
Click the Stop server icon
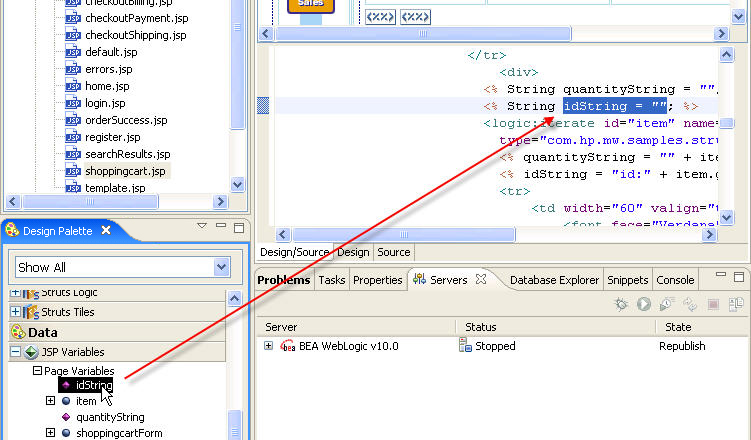click(x=713, y=305)
